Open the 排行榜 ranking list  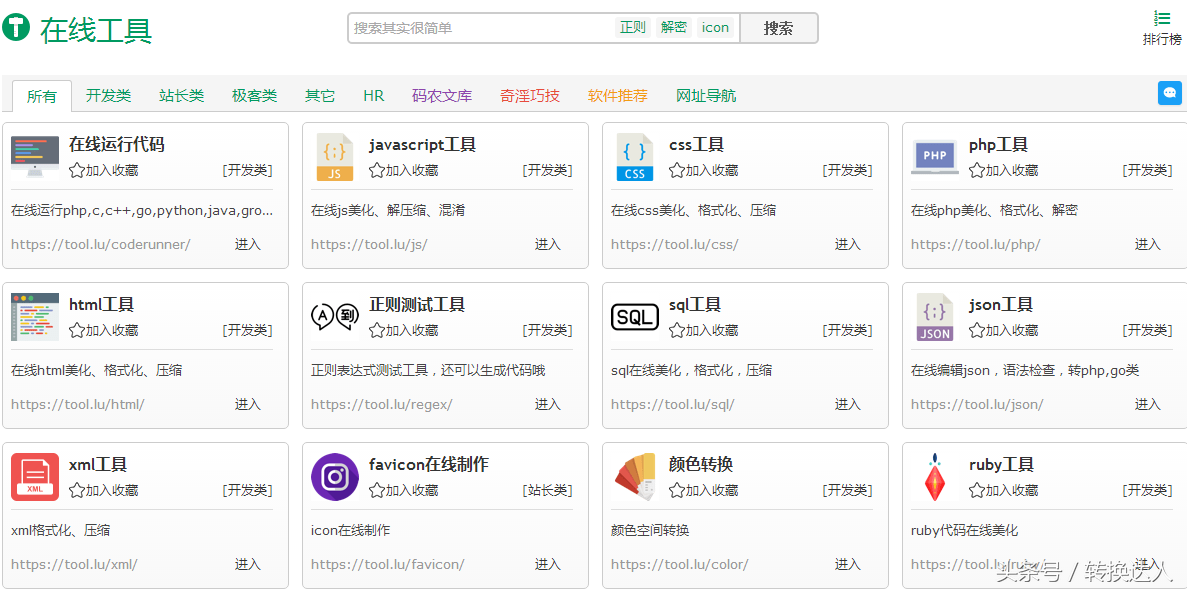[x=1162, y=28]
